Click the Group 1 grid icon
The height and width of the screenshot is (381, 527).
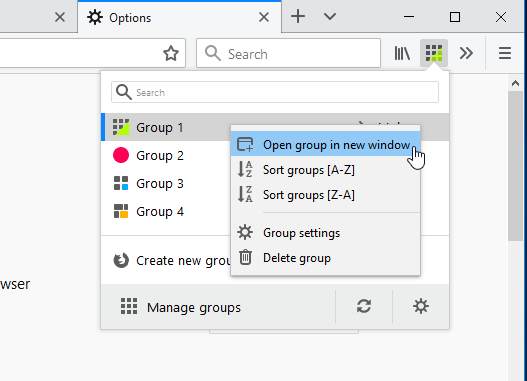tap(121, 127)
